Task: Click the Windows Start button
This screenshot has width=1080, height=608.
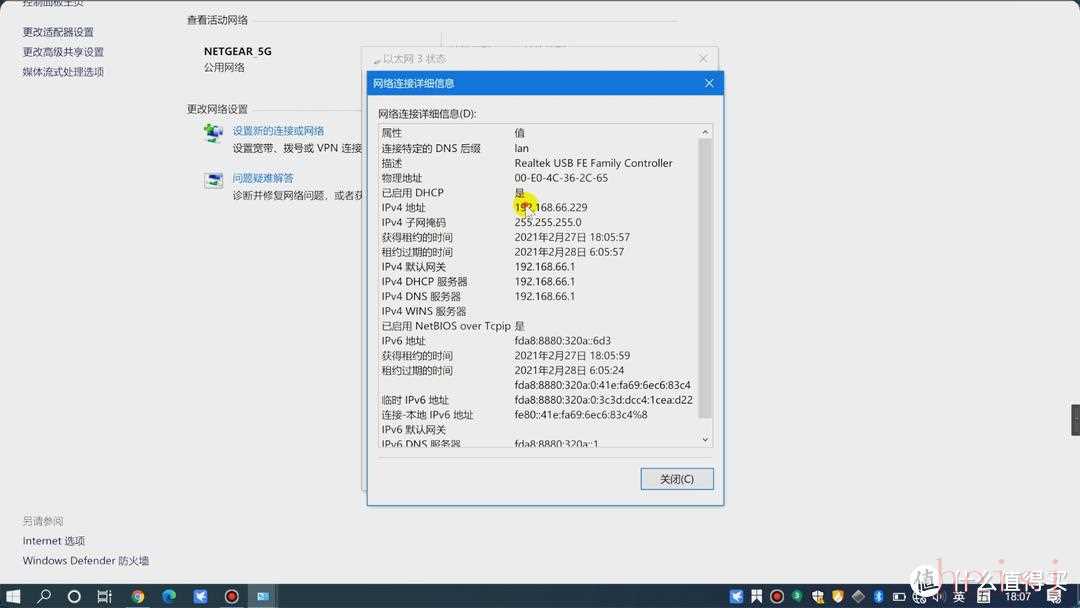Action: coord(14,596)
